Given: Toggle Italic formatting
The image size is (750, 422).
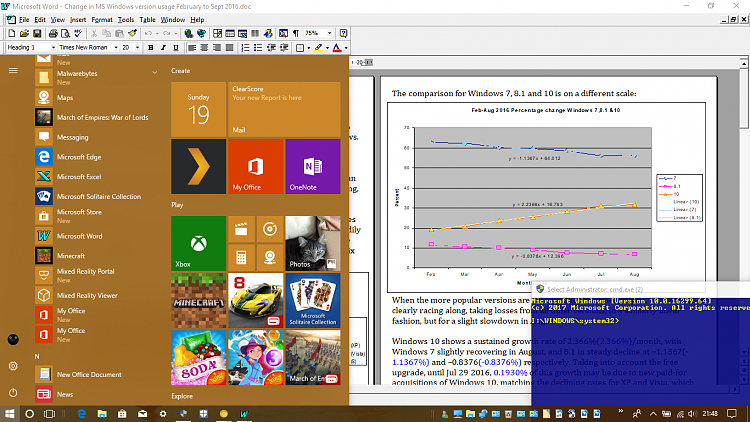Looking at the screenshot, I should point(163,47).
